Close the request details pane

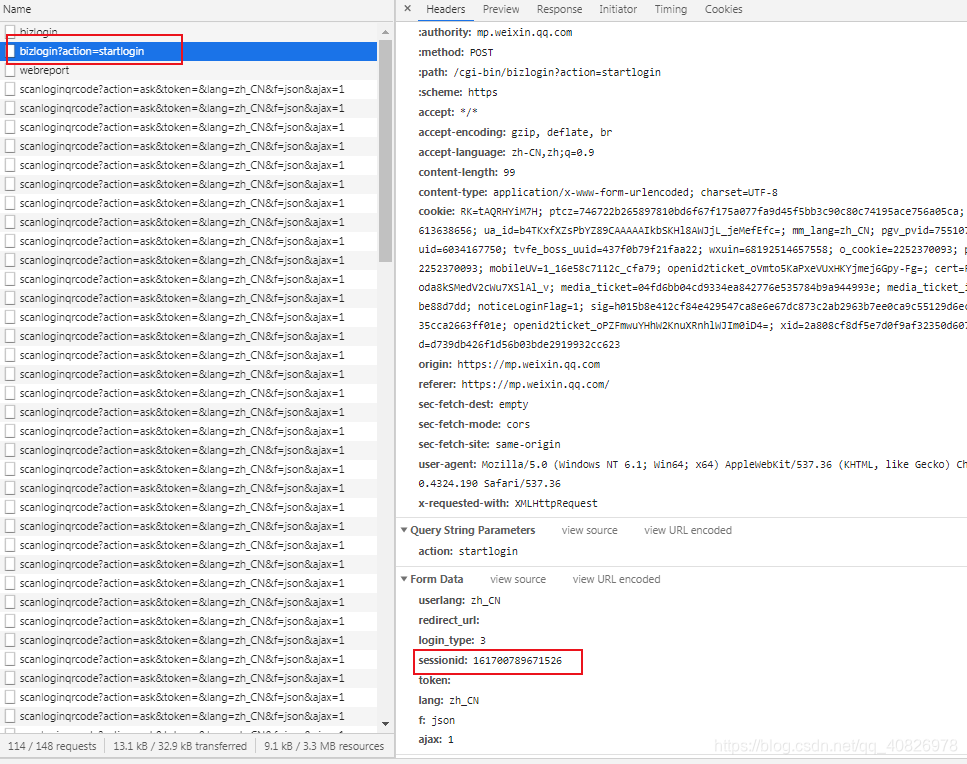pyautogui.click(x=408, y=9)
